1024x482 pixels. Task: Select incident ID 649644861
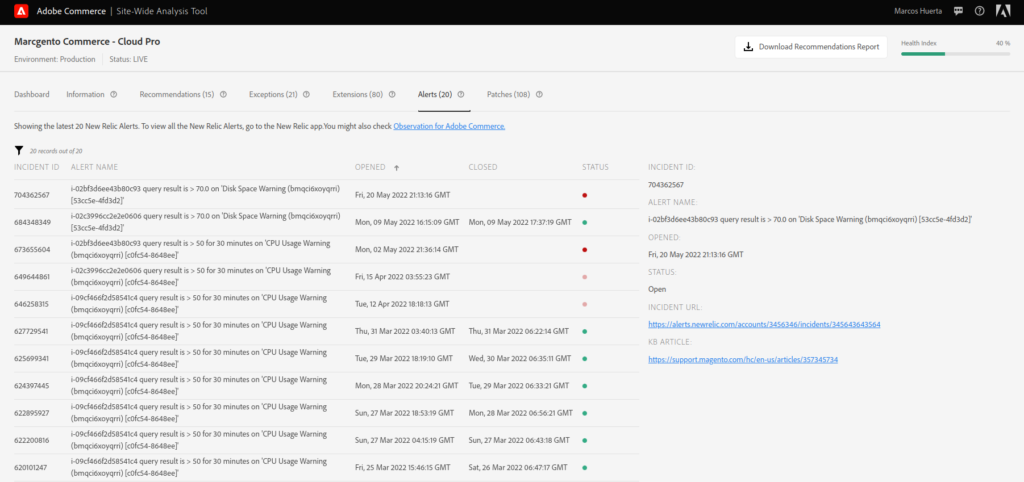[31, 277]
